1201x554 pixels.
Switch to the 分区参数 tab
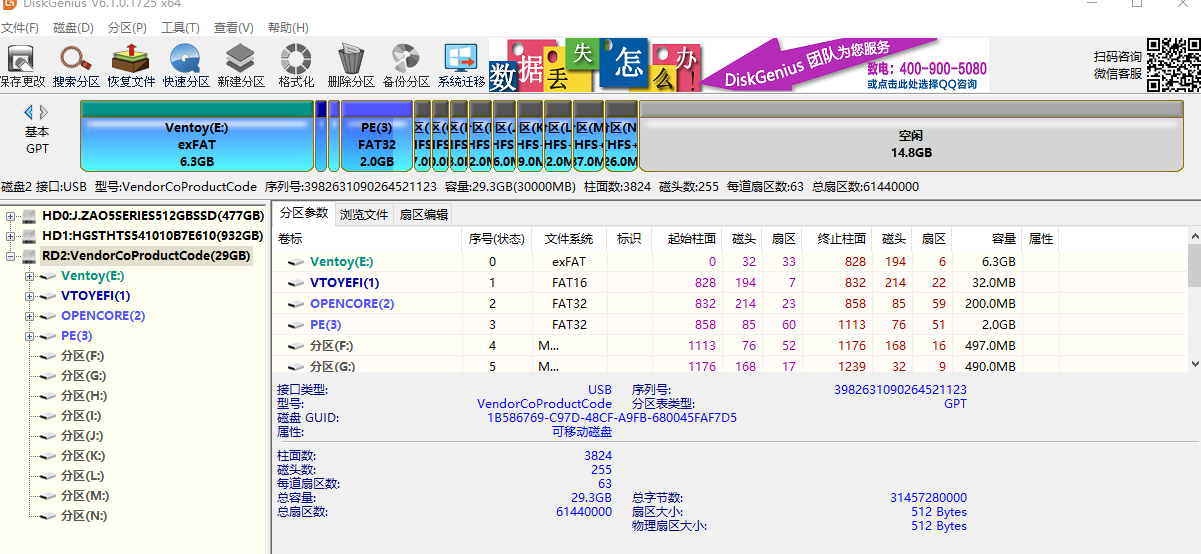304,213
